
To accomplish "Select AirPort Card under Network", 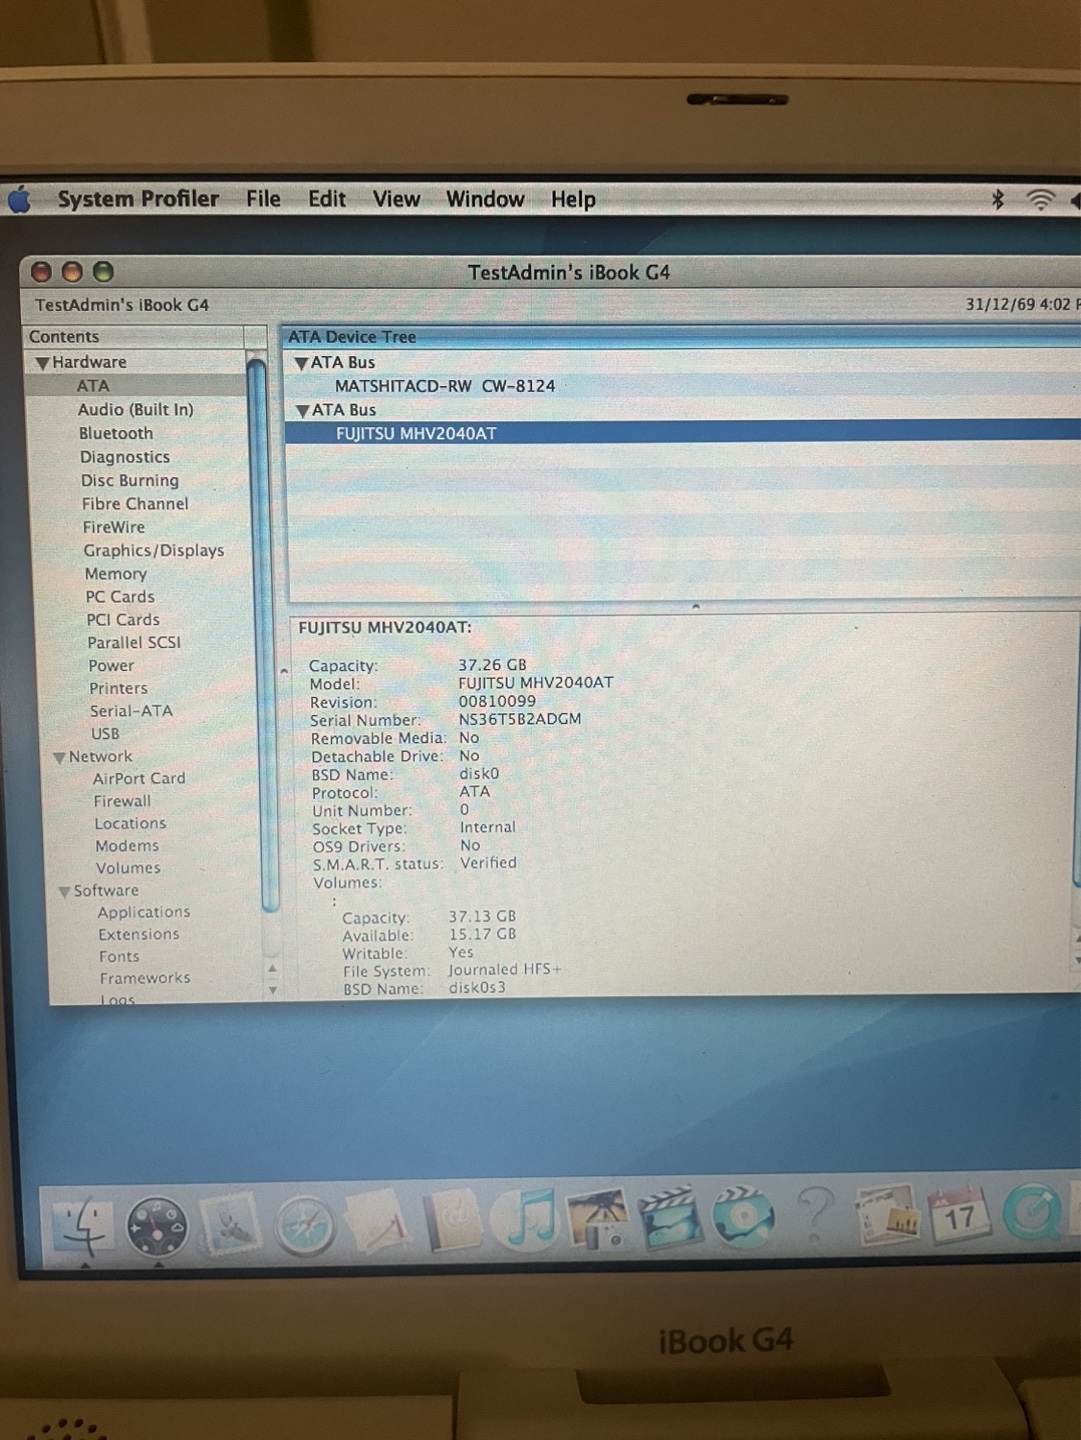I will tap(139, 778).
